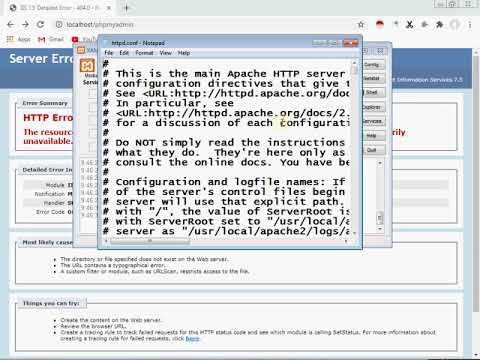Close the IIS Detailed Error tab
The height and width of the screenshot is (360, 480).
tap(108, 8)
